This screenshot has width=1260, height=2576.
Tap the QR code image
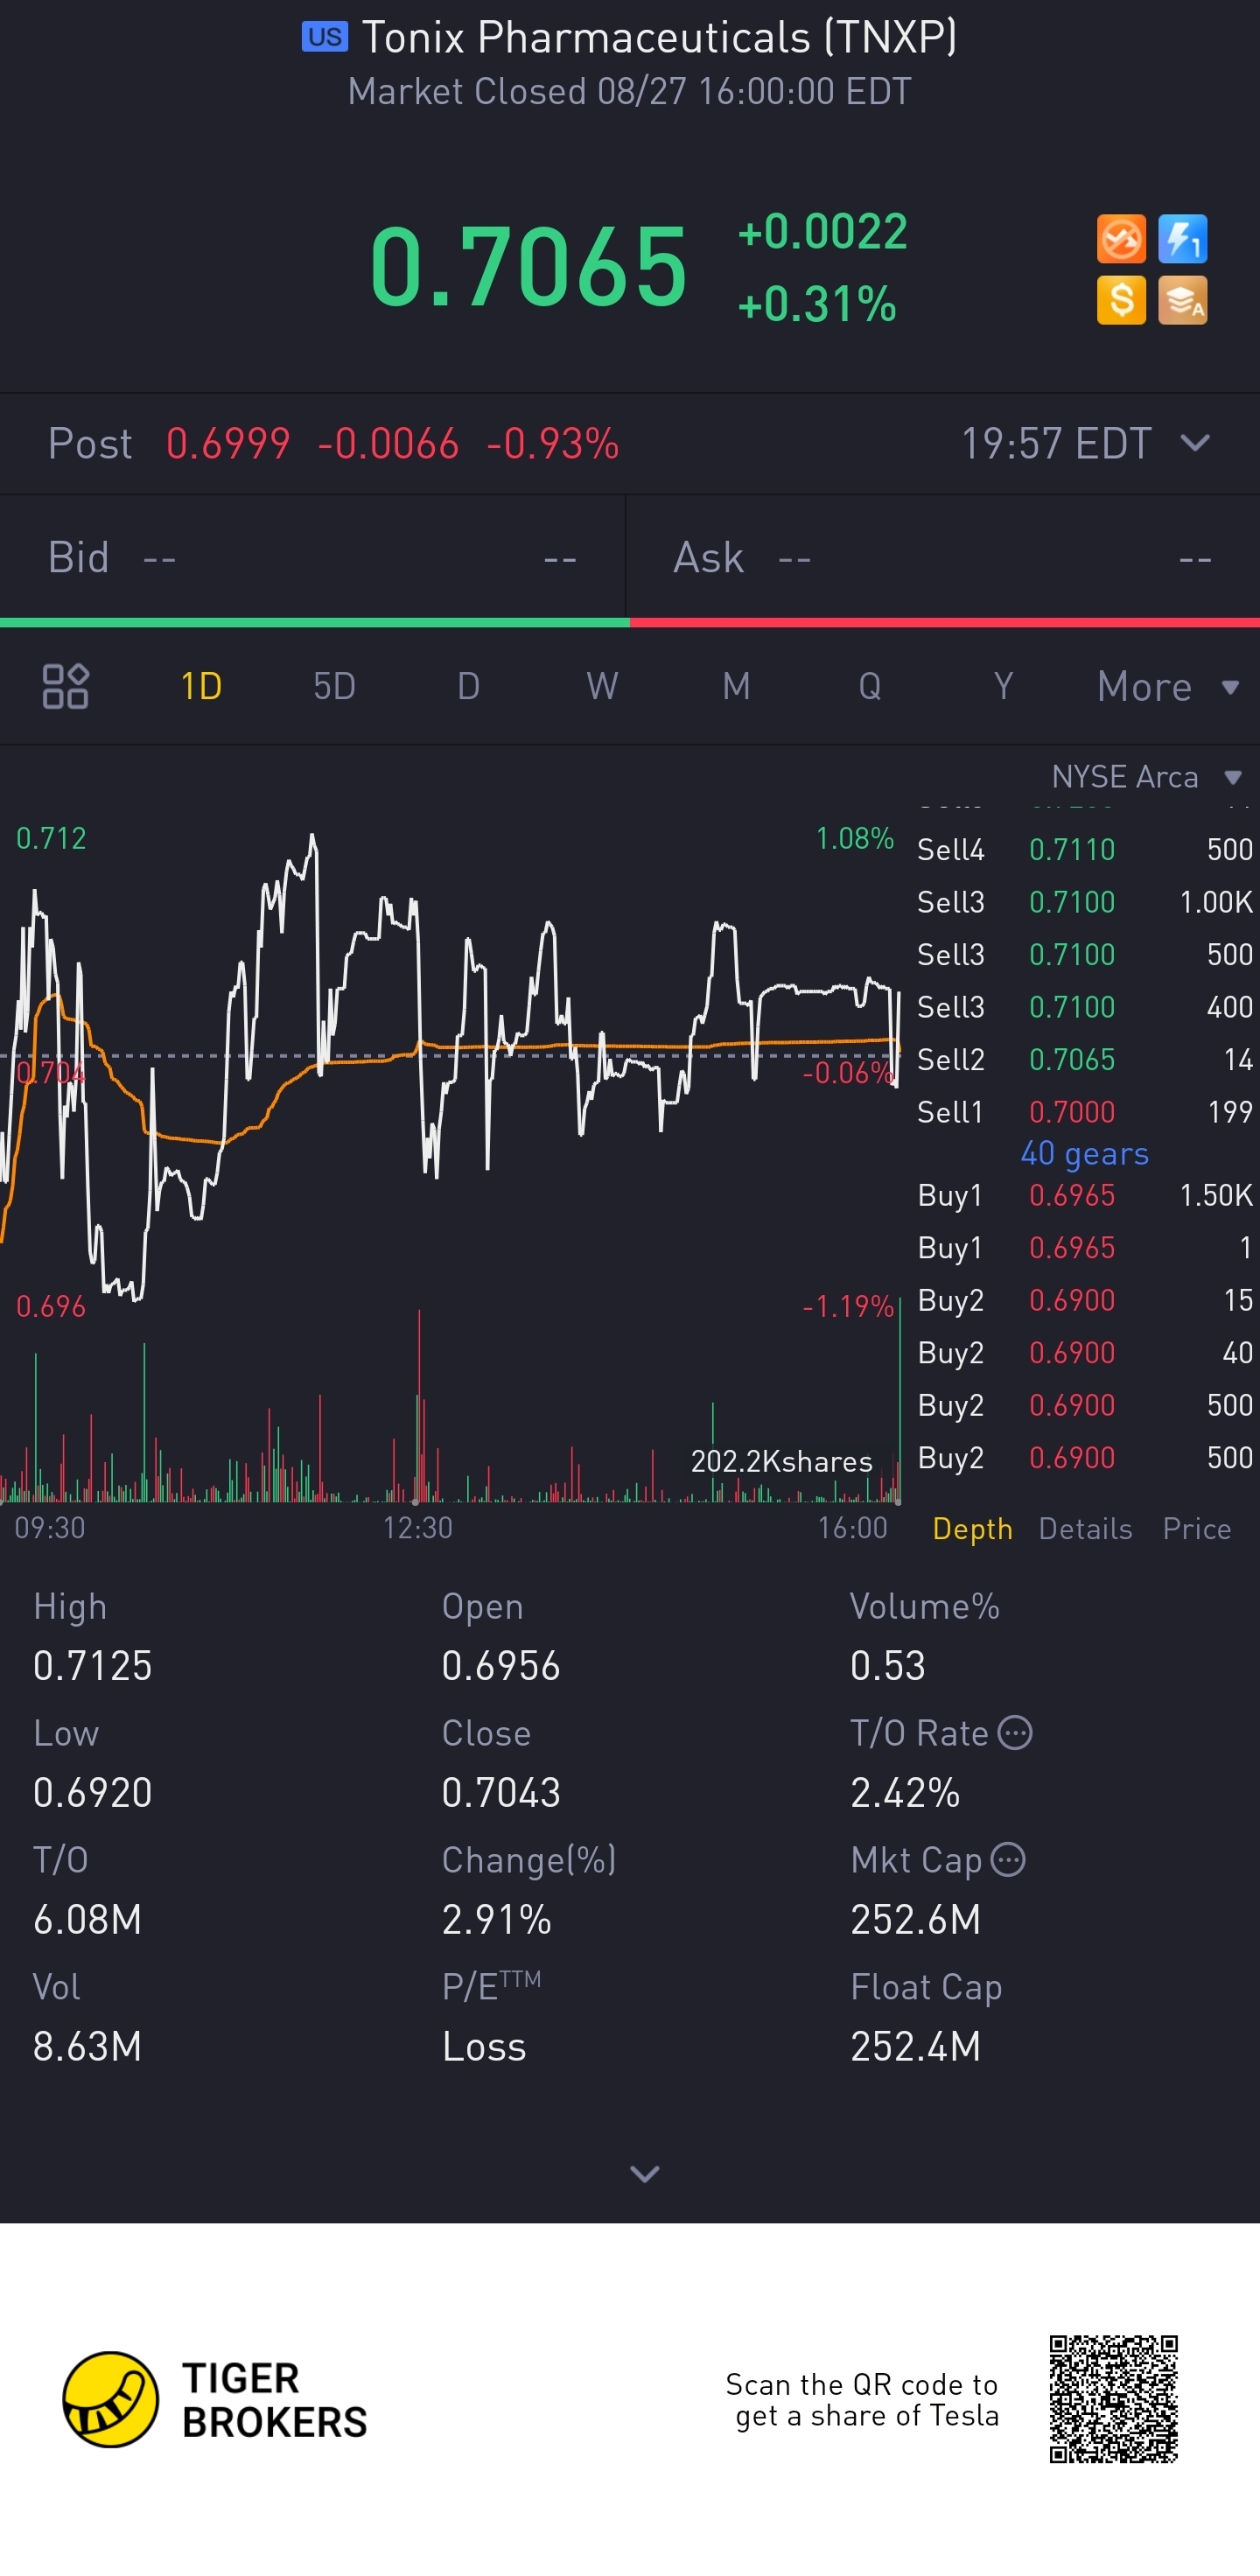[x=1114, y=2399]
